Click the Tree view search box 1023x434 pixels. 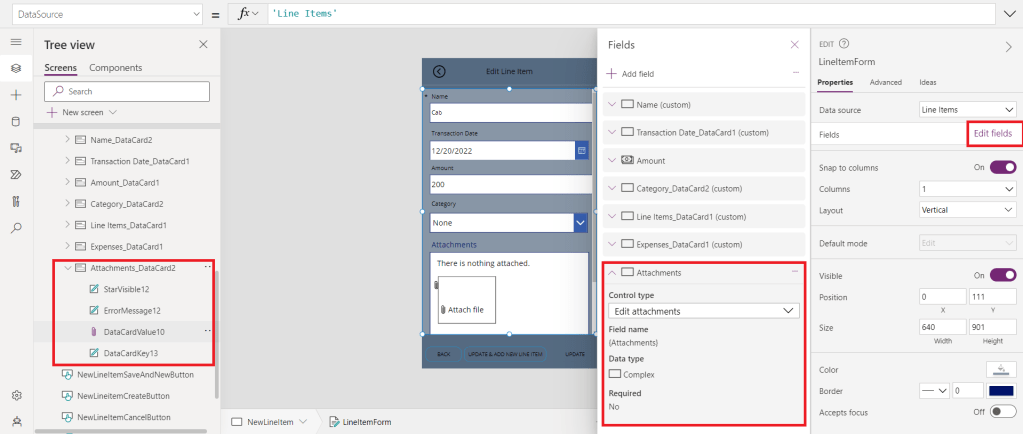(x=127, y=91)
